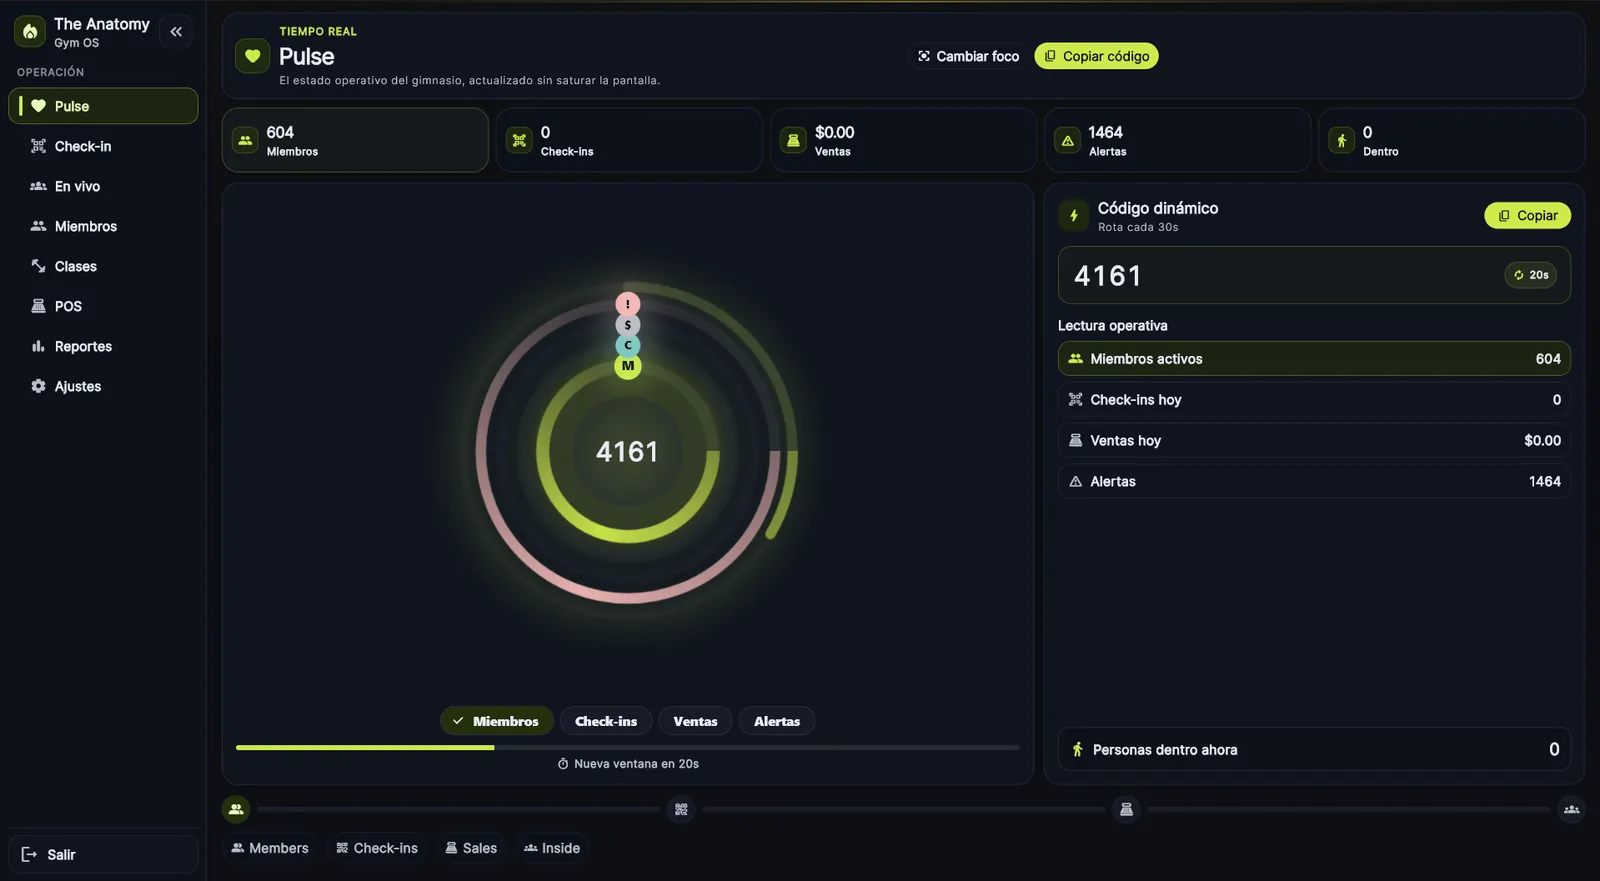Navigate to Clases in the sidebar
This screenshot has height=881, width=1600.
[x=103, y=266]
